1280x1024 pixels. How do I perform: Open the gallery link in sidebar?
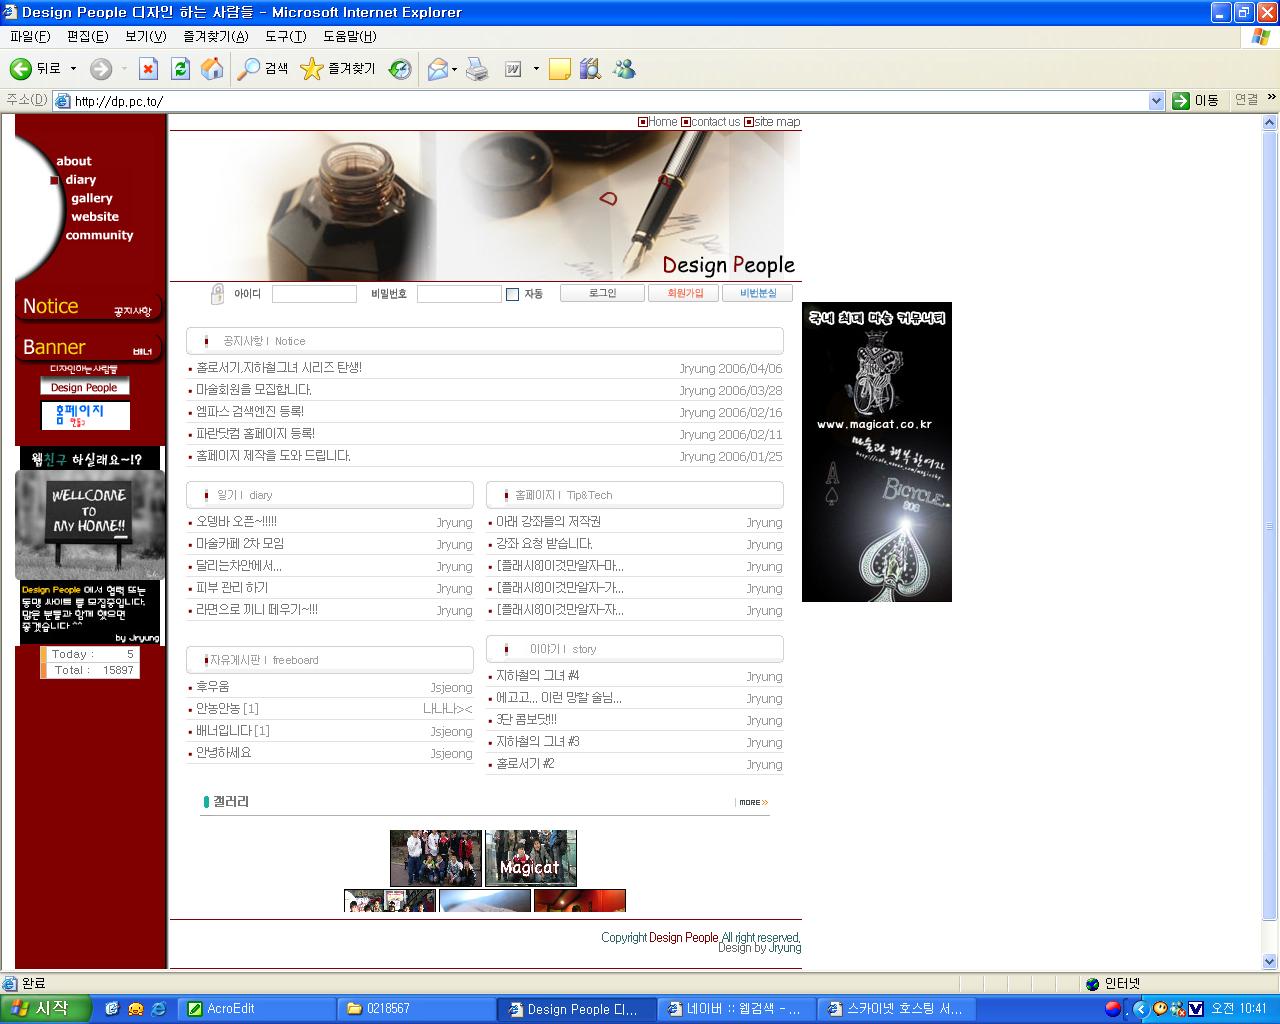pos(92,198)
